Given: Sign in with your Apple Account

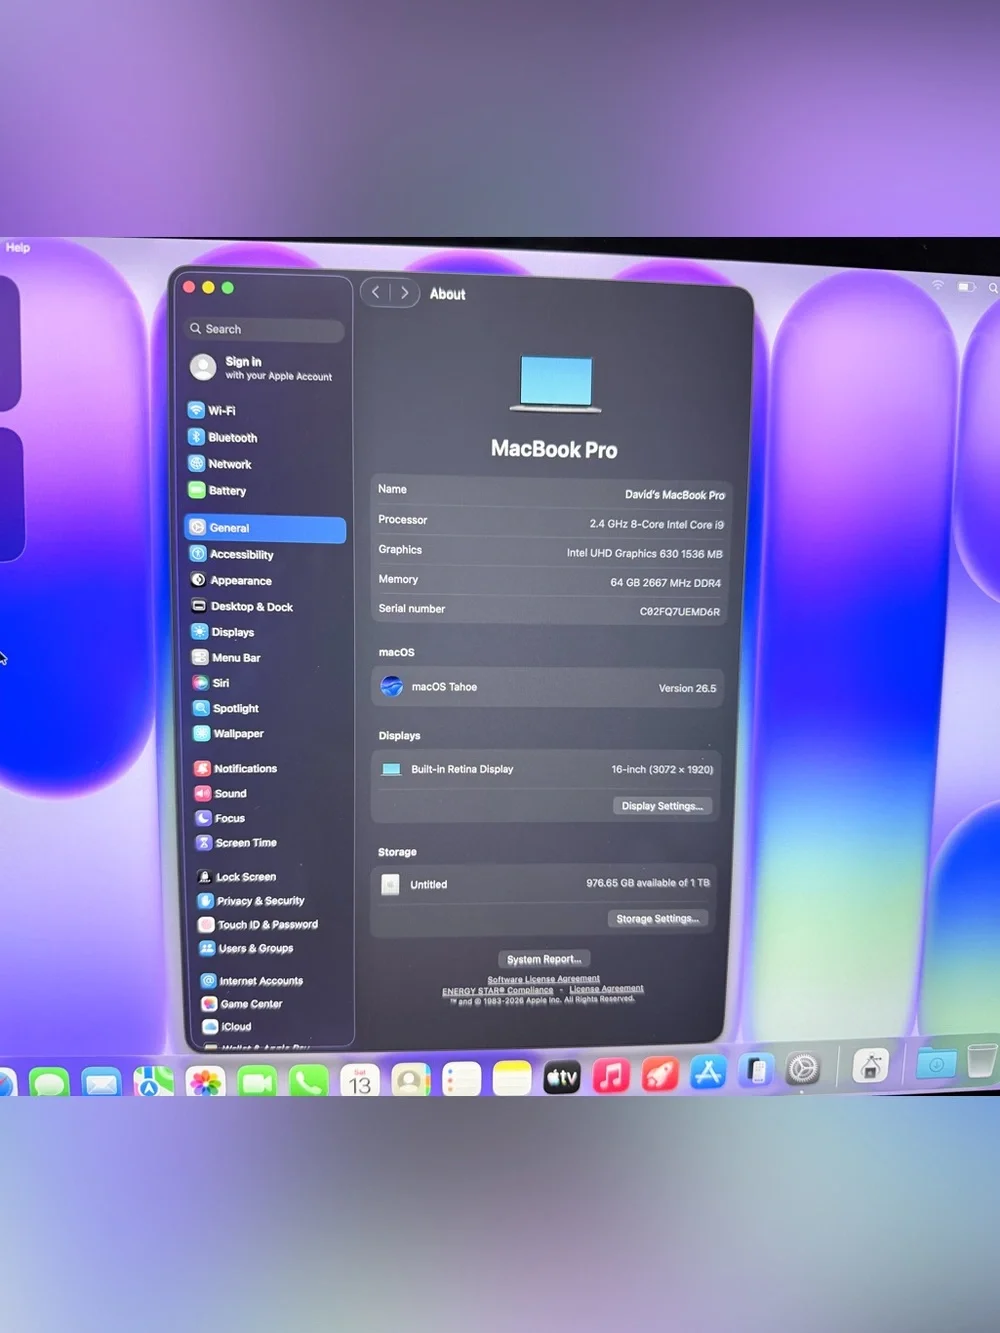Looking at the screenshot, I should pyautogui.click(x=262, y=368).
